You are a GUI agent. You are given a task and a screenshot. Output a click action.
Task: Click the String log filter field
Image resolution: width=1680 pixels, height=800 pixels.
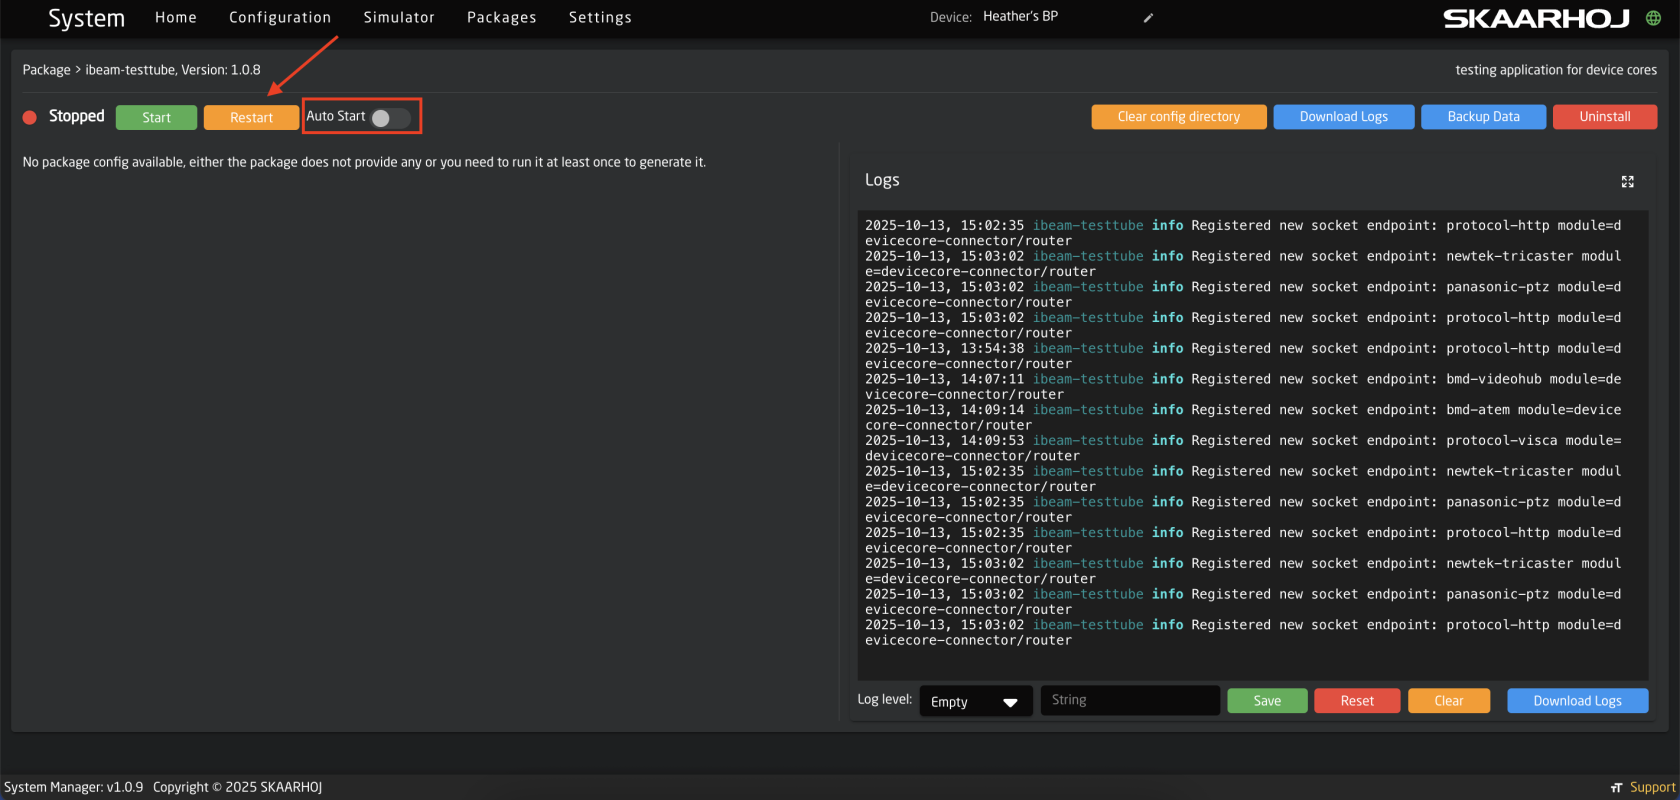click(x=1129, y=700)
